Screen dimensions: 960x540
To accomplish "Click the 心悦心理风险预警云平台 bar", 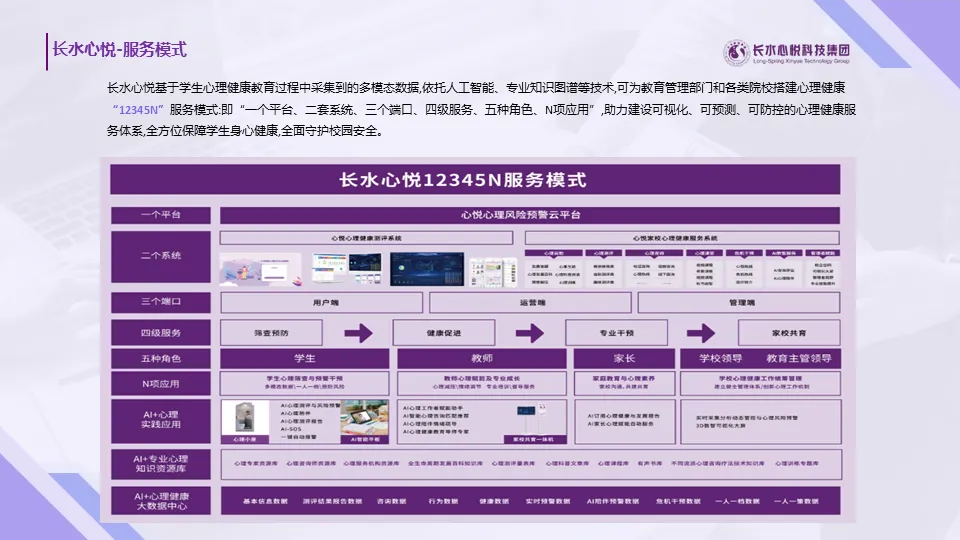I will click(530, 215).
